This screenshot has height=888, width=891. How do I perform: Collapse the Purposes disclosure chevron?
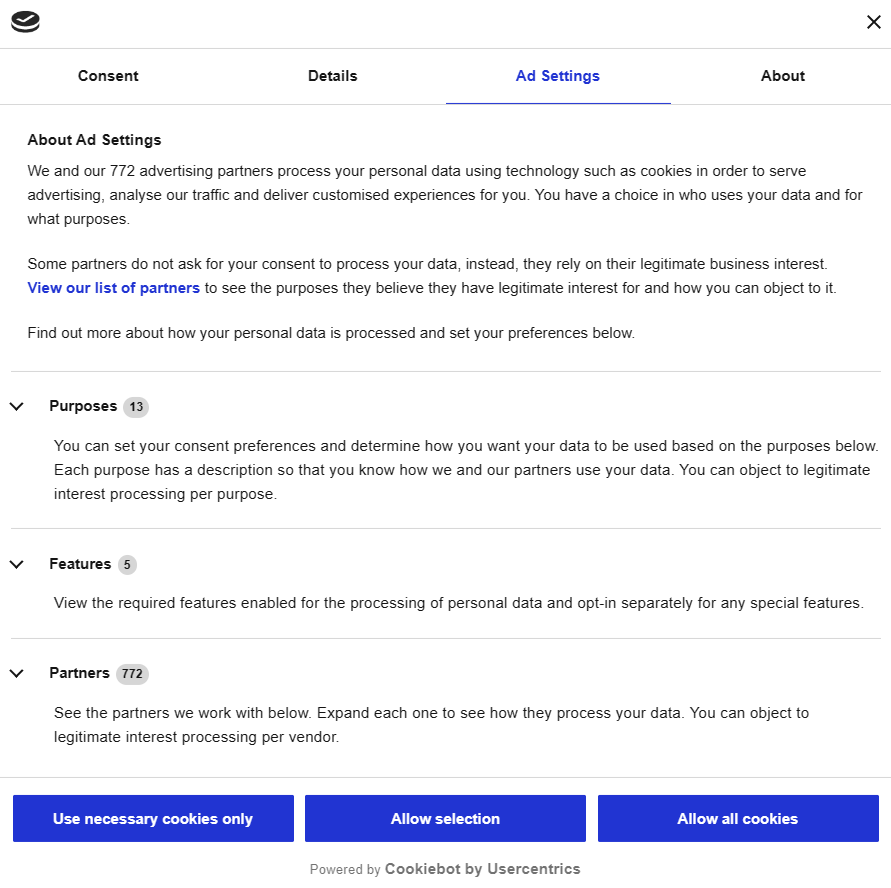tap(16, 406)
